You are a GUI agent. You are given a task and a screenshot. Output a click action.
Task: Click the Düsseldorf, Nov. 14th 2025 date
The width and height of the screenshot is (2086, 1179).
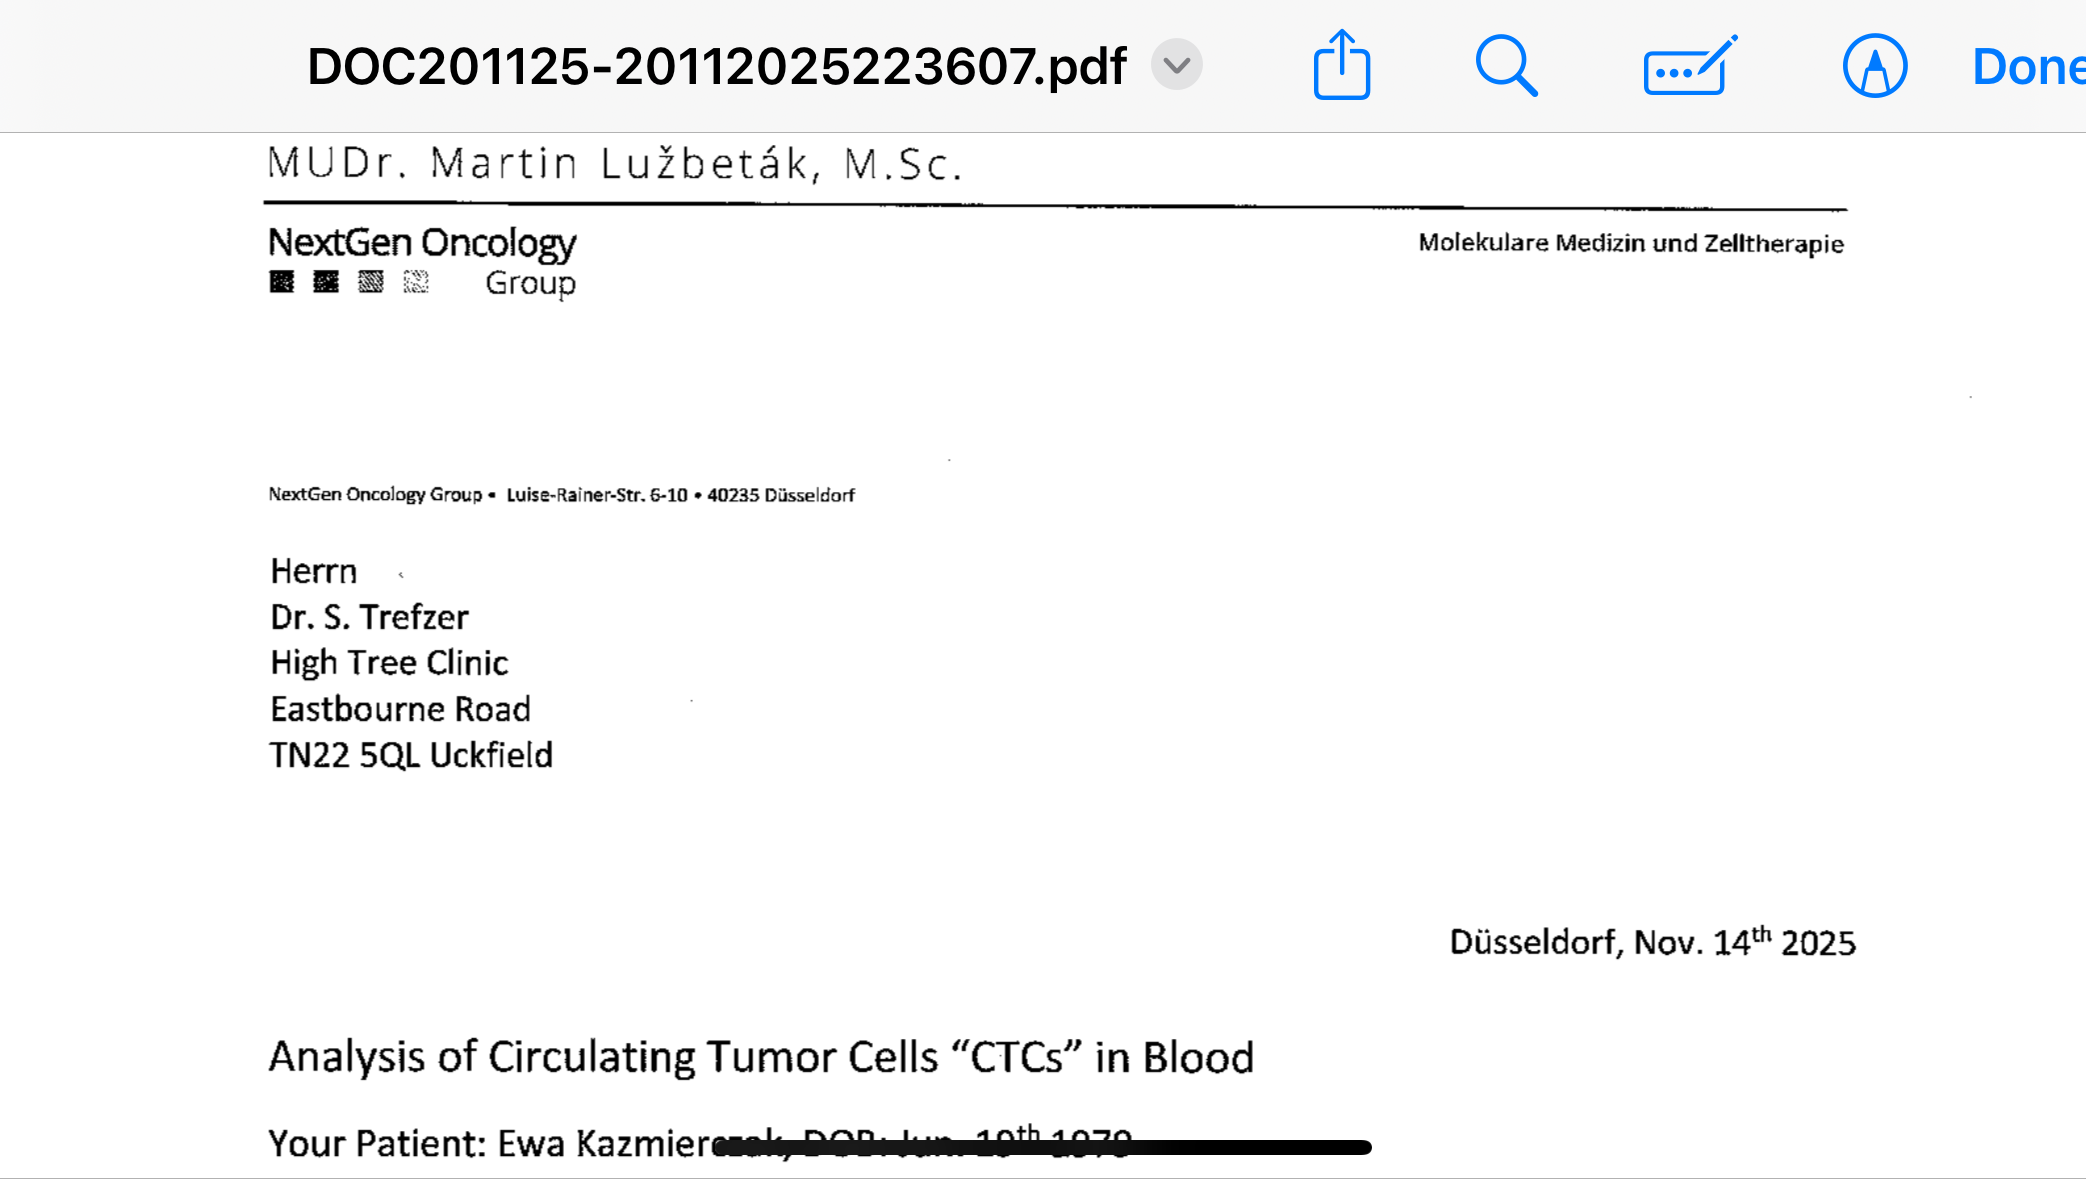pyautogui.click(x=1652, y=942)
